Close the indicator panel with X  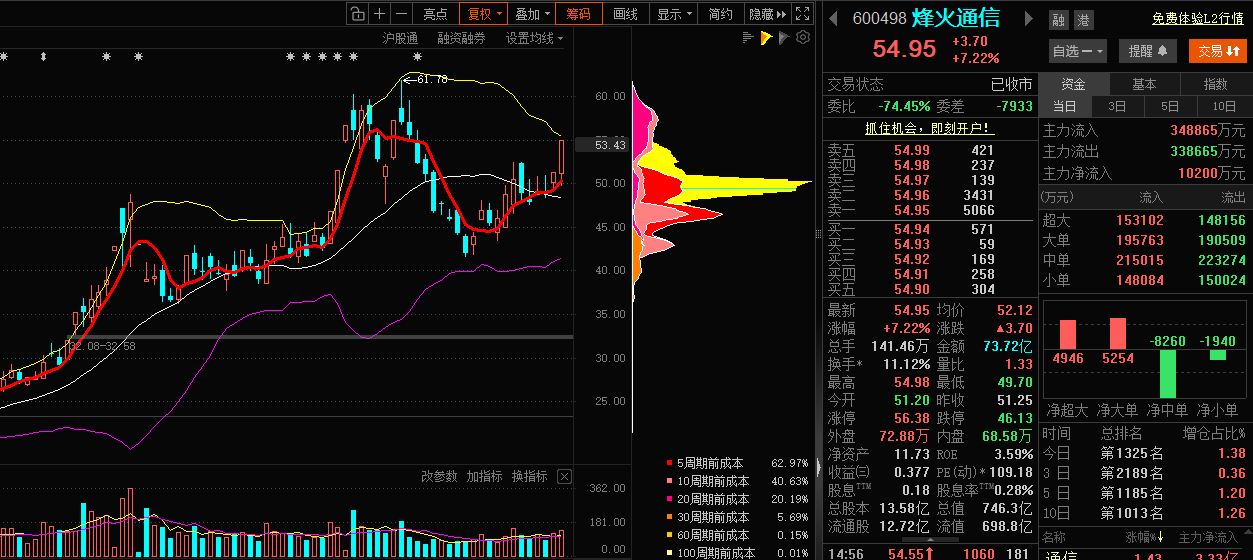click(562, 477)
